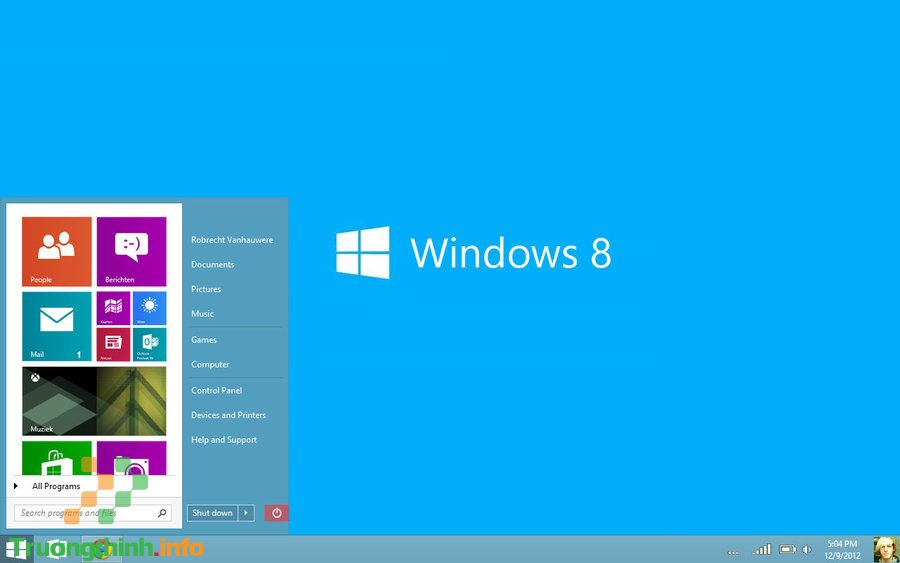Open Chrome from the taskbar
The width and height of the screenshot is (900, 563).
102,549
